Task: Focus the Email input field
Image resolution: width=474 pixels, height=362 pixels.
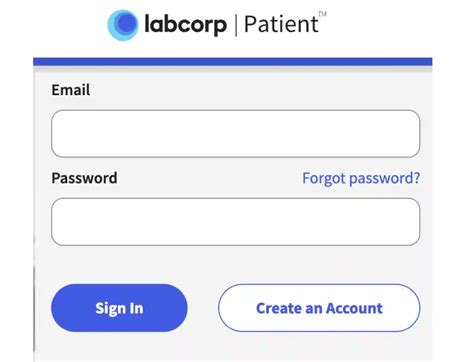Action: coord(236,133)
